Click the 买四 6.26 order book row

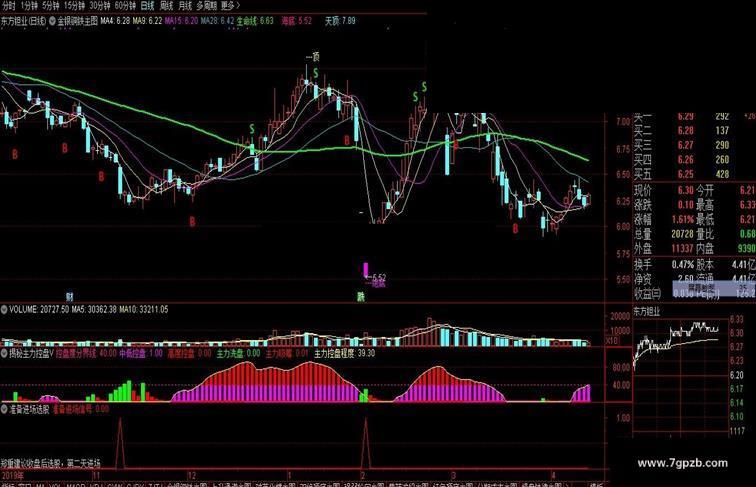click(694, 160)
